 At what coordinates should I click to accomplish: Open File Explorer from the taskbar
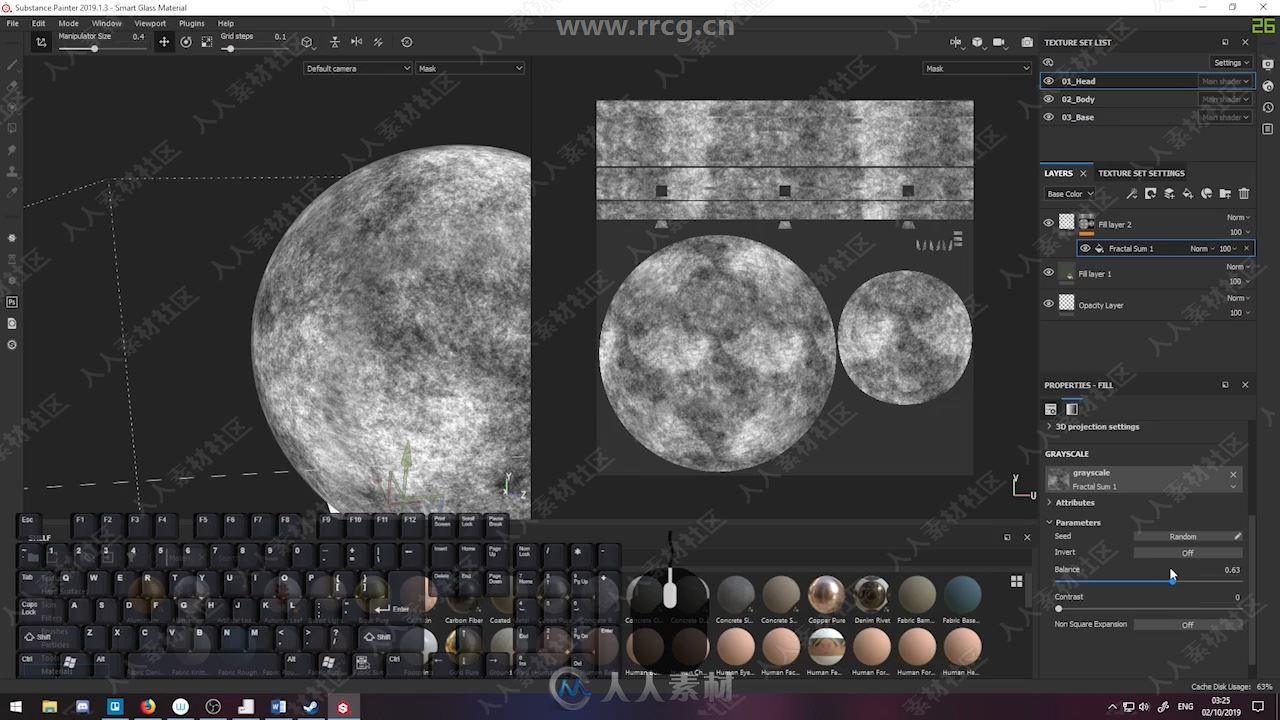[x=49, y=707]
